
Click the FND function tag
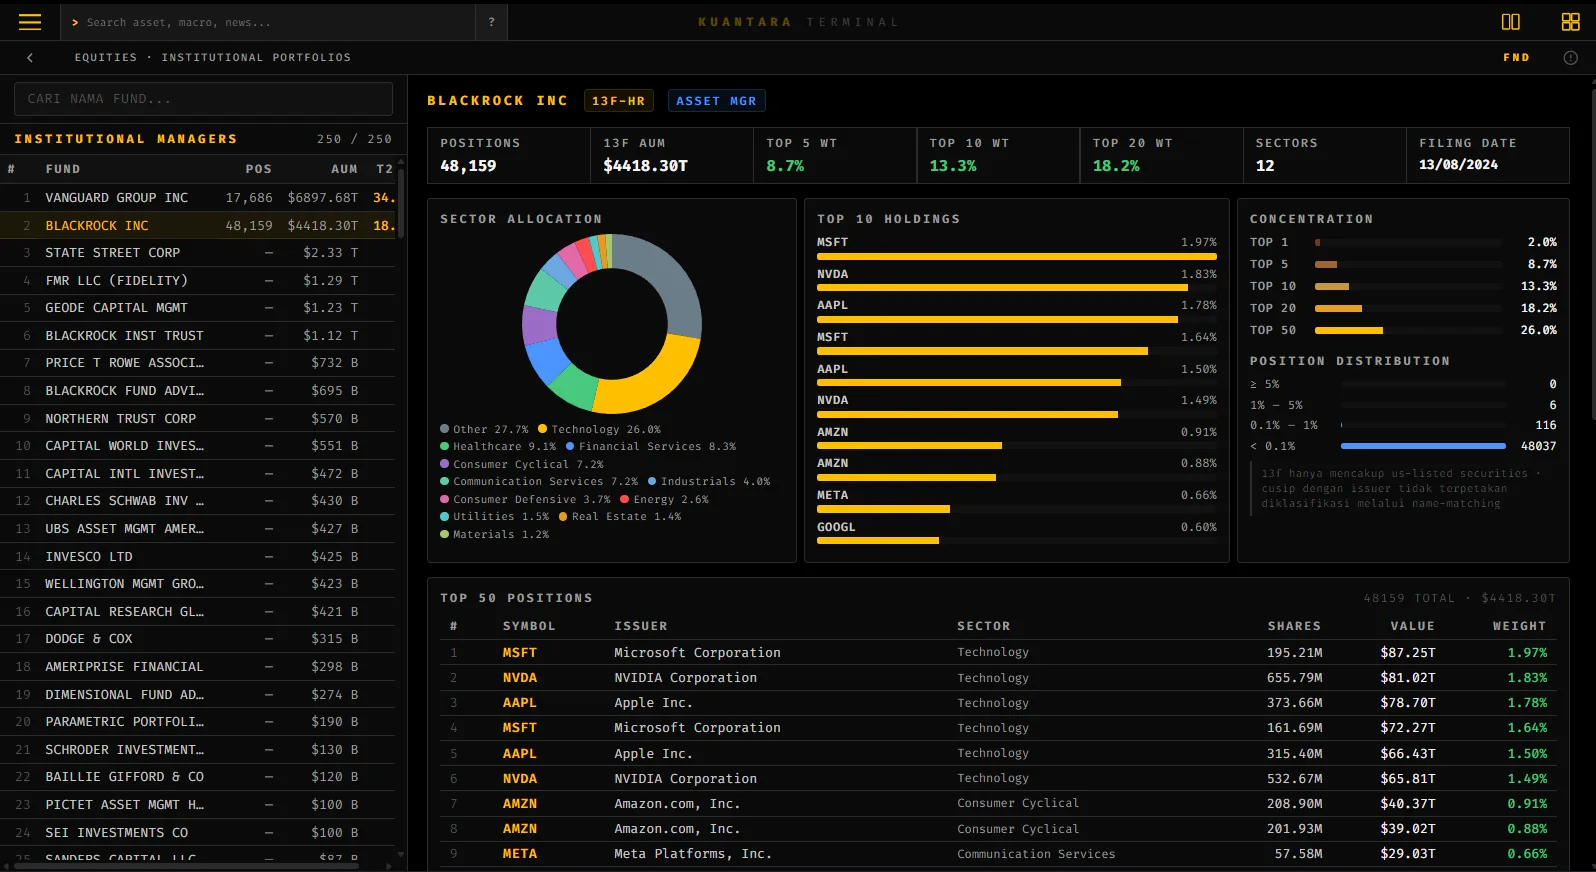click(x=1516, y=58)
